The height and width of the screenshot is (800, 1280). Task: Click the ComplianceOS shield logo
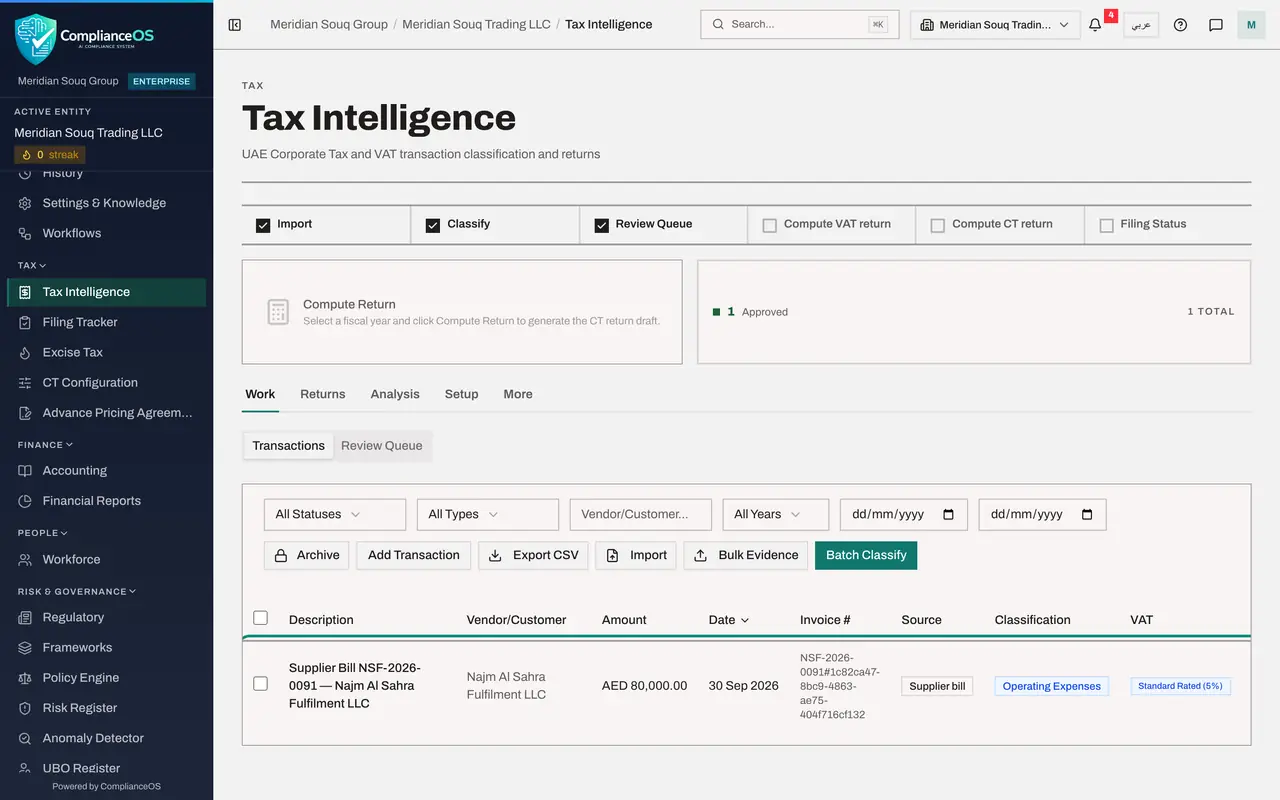point(36,39)
